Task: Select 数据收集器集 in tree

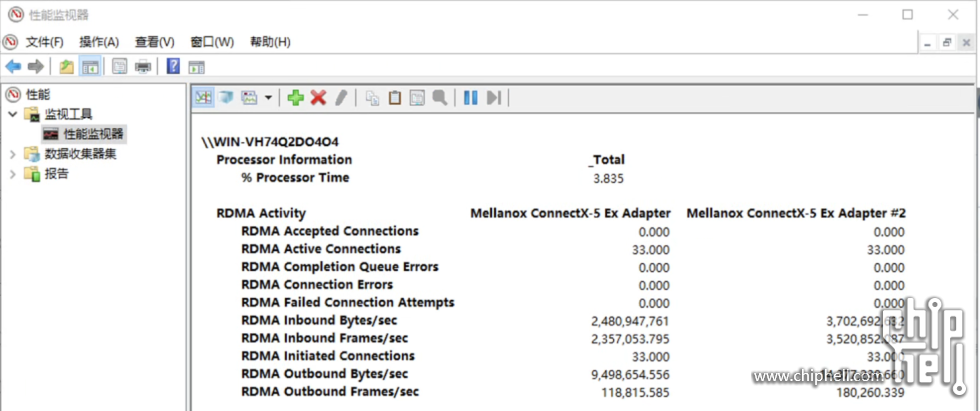Action: tap(80, 154)
